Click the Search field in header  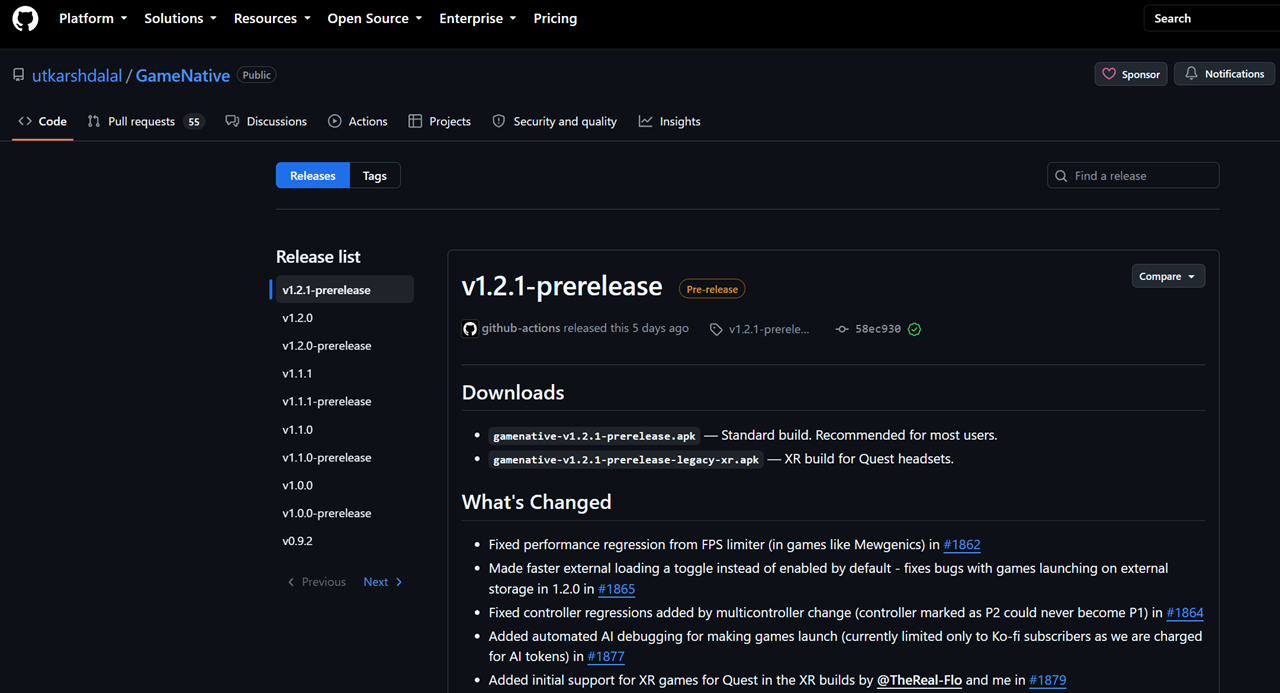click(1211, 18)
